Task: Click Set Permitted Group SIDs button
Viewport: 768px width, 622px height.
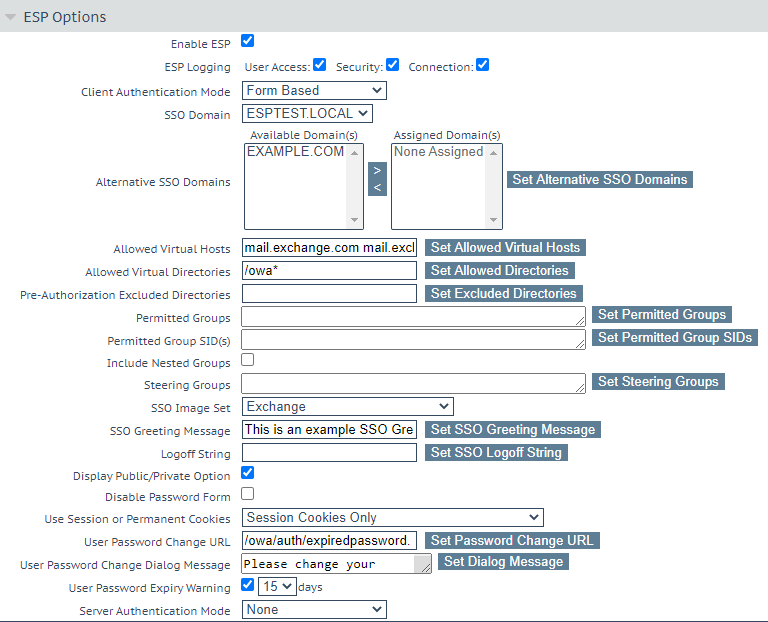Action: click(674, 337)
